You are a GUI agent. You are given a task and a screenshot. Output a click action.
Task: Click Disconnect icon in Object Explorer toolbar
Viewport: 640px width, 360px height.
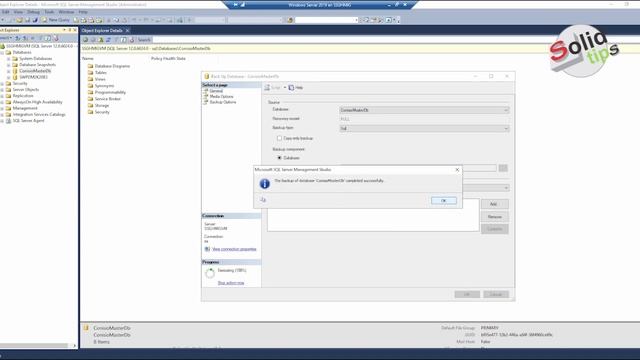click(x=25, y=38)
